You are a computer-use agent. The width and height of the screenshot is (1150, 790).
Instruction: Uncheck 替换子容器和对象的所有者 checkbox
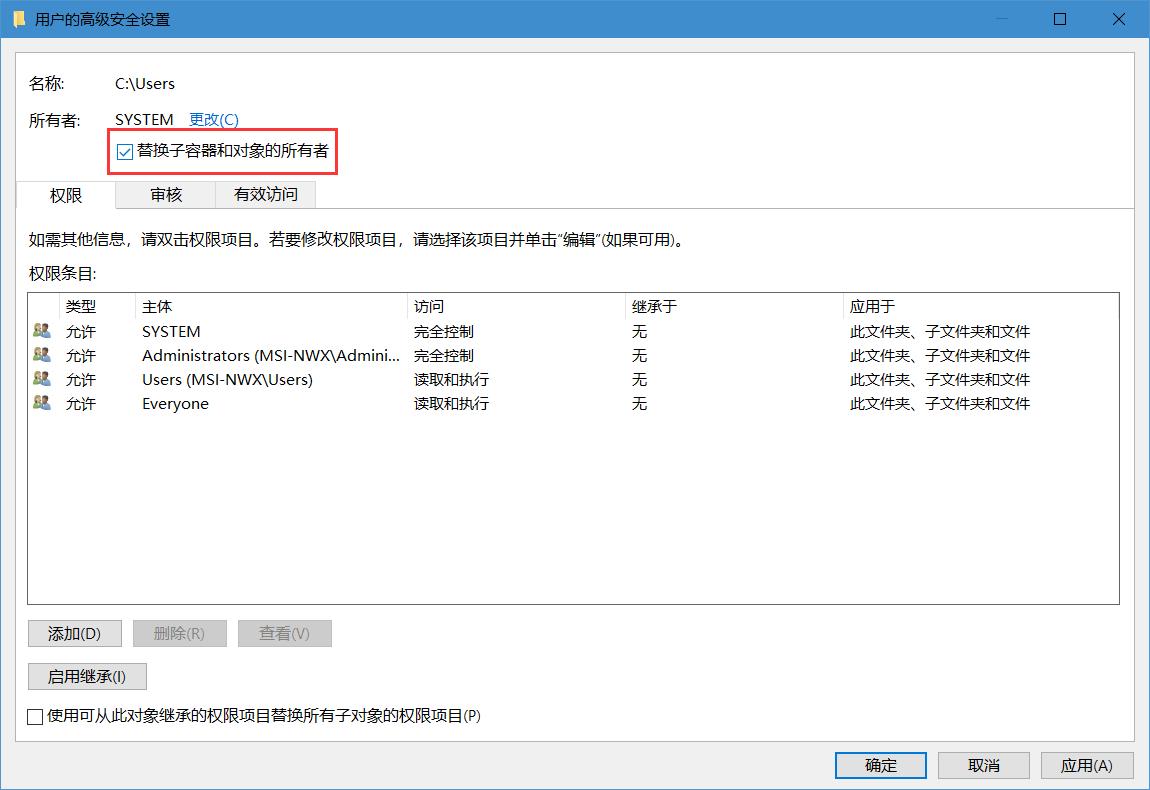click(x=125, y=152)
